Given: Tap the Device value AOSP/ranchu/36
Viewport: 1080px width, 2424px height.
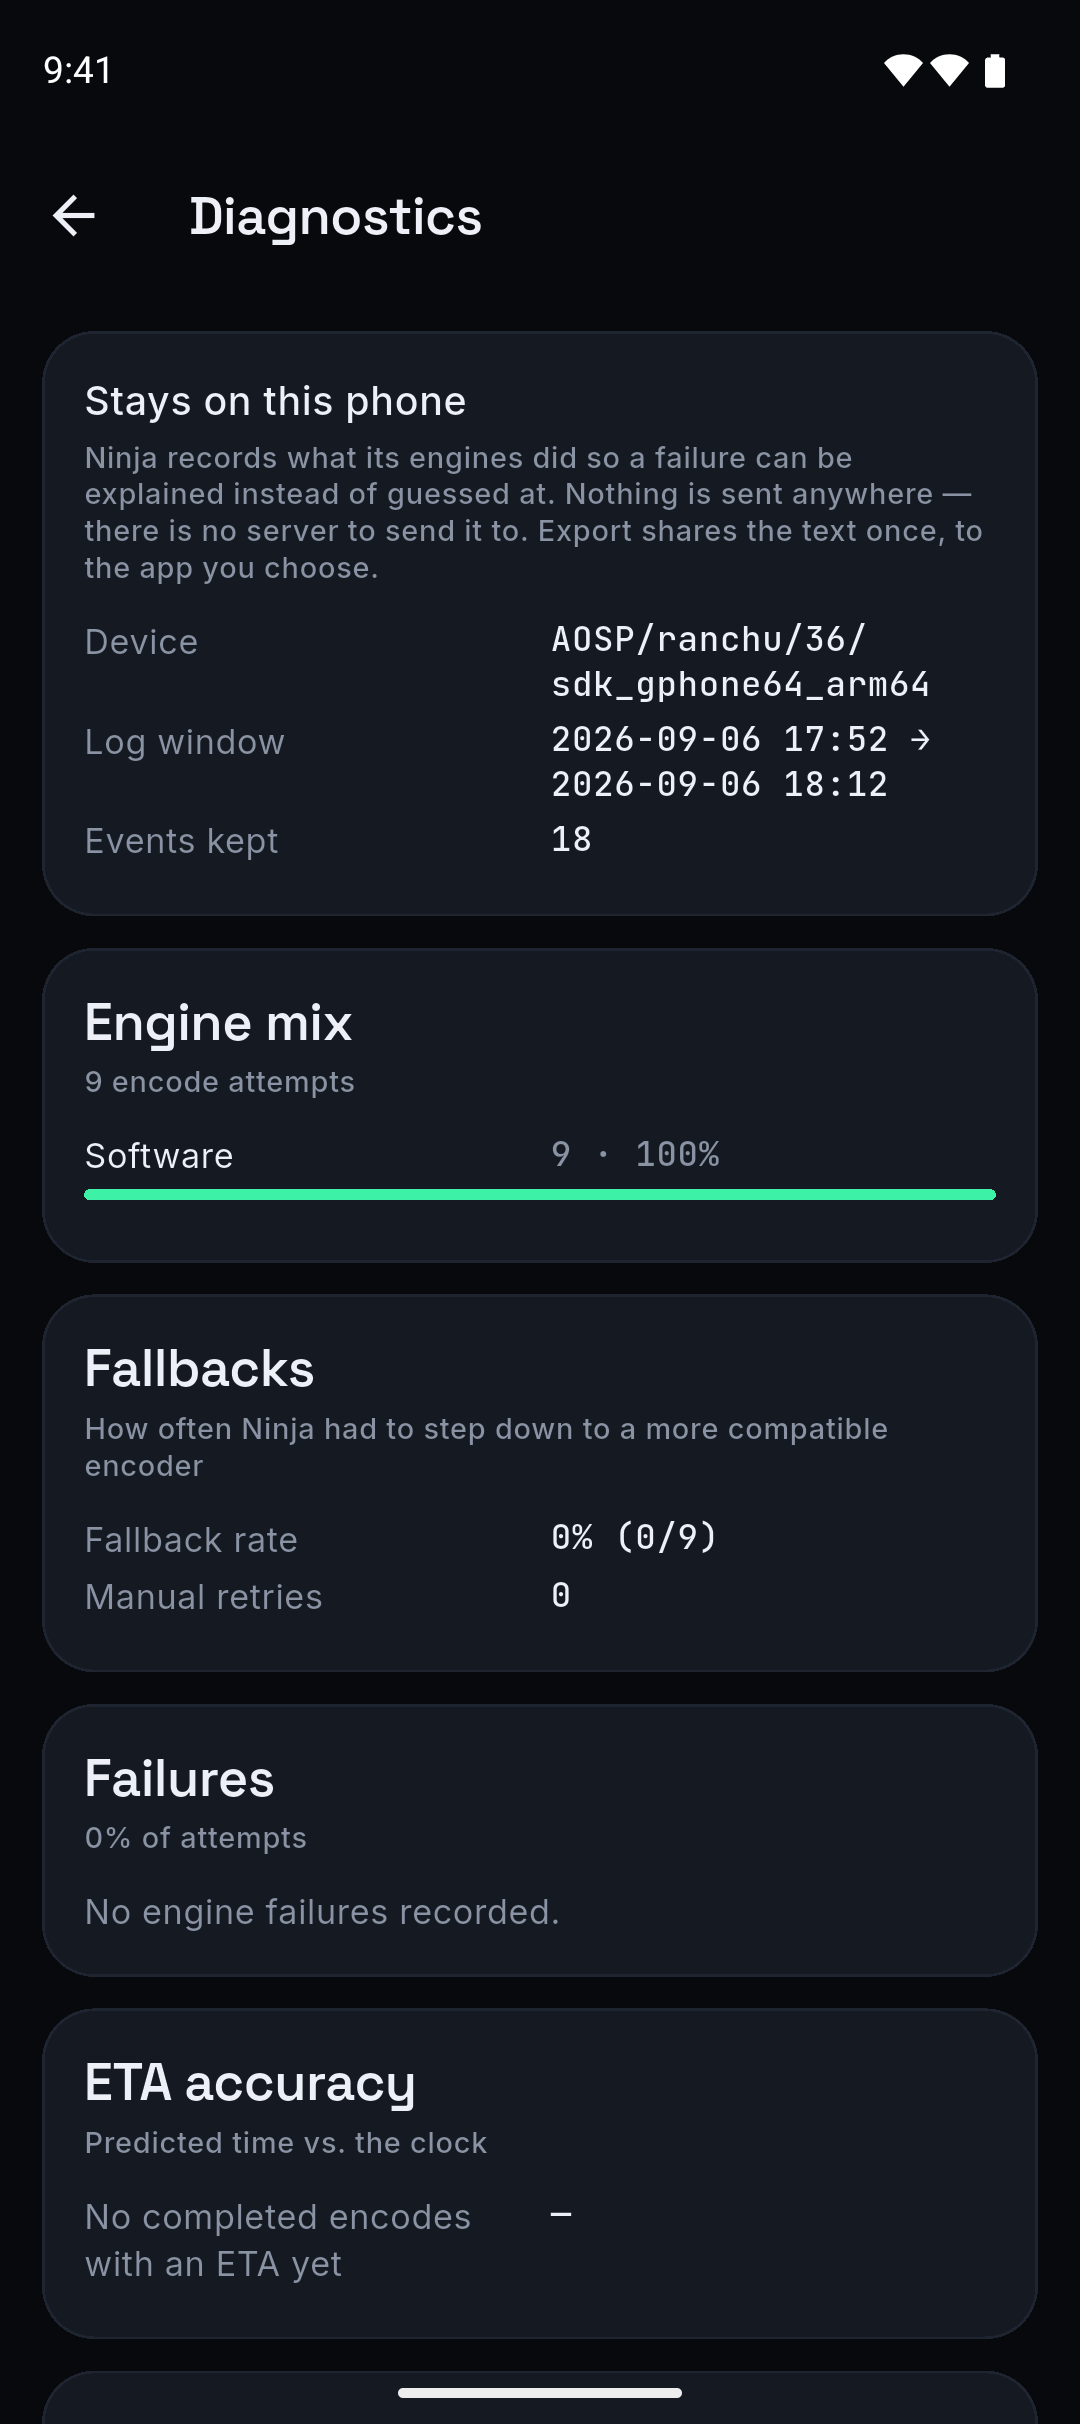Looking at the screenshot, I should click(741, 661).
